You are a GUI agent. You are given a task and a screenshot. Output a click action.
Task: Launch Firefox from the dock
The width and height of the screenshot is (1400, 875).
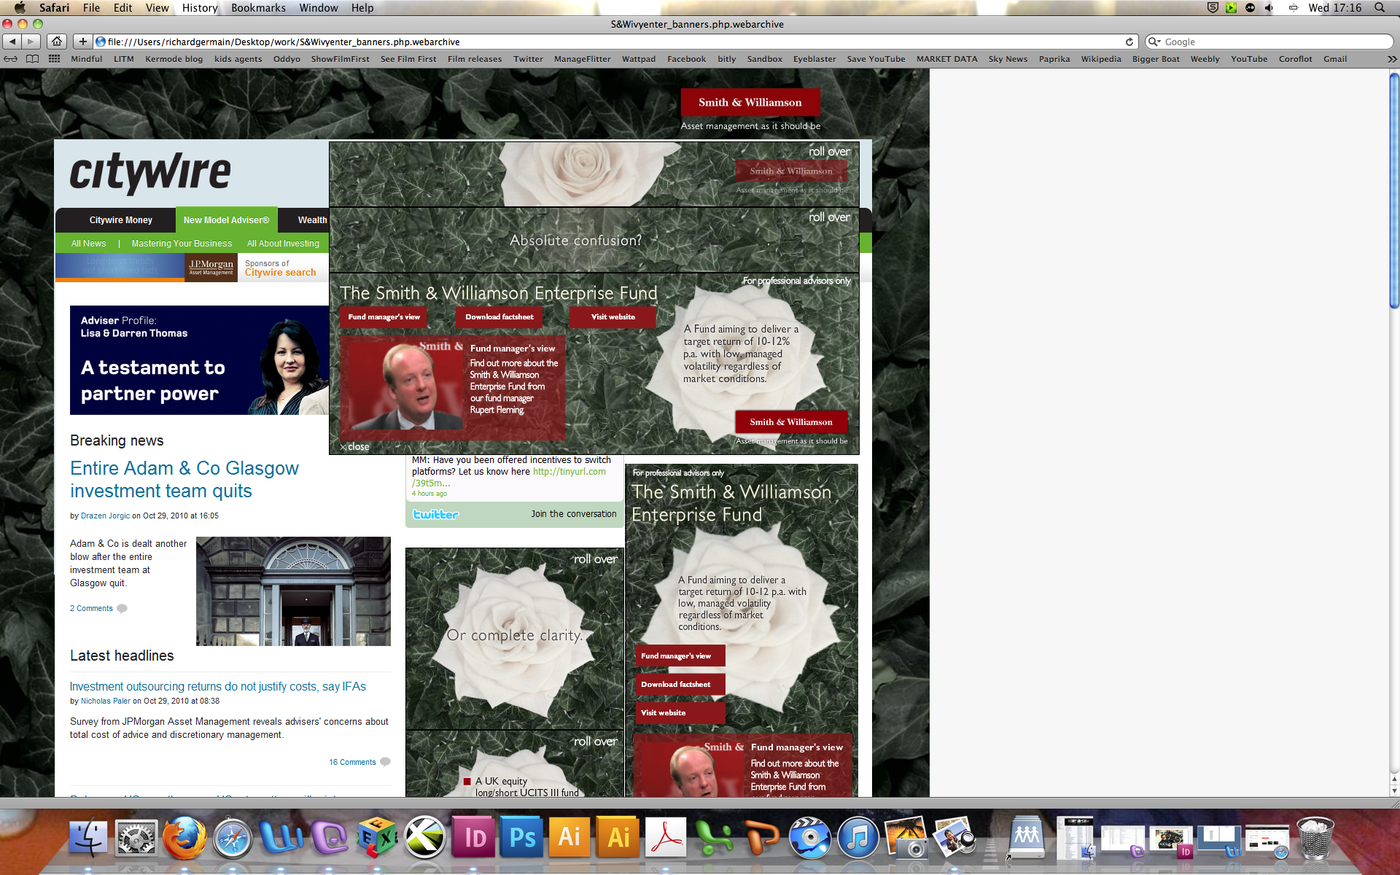click(185, 837)
